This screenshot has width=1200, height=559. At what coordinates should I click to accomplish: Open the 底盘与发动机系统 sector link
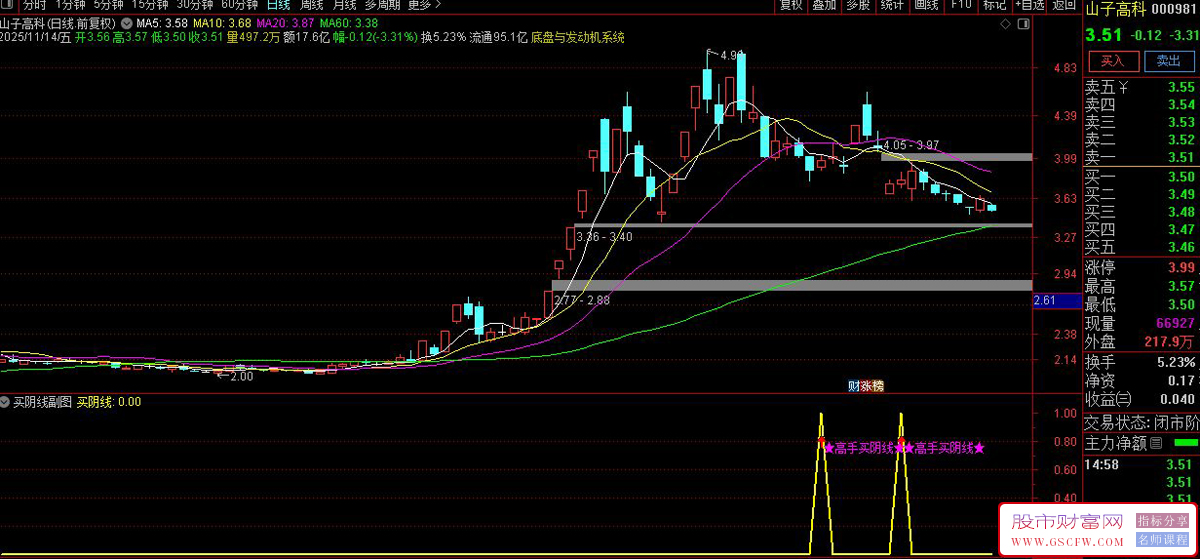tap(578, 37)
